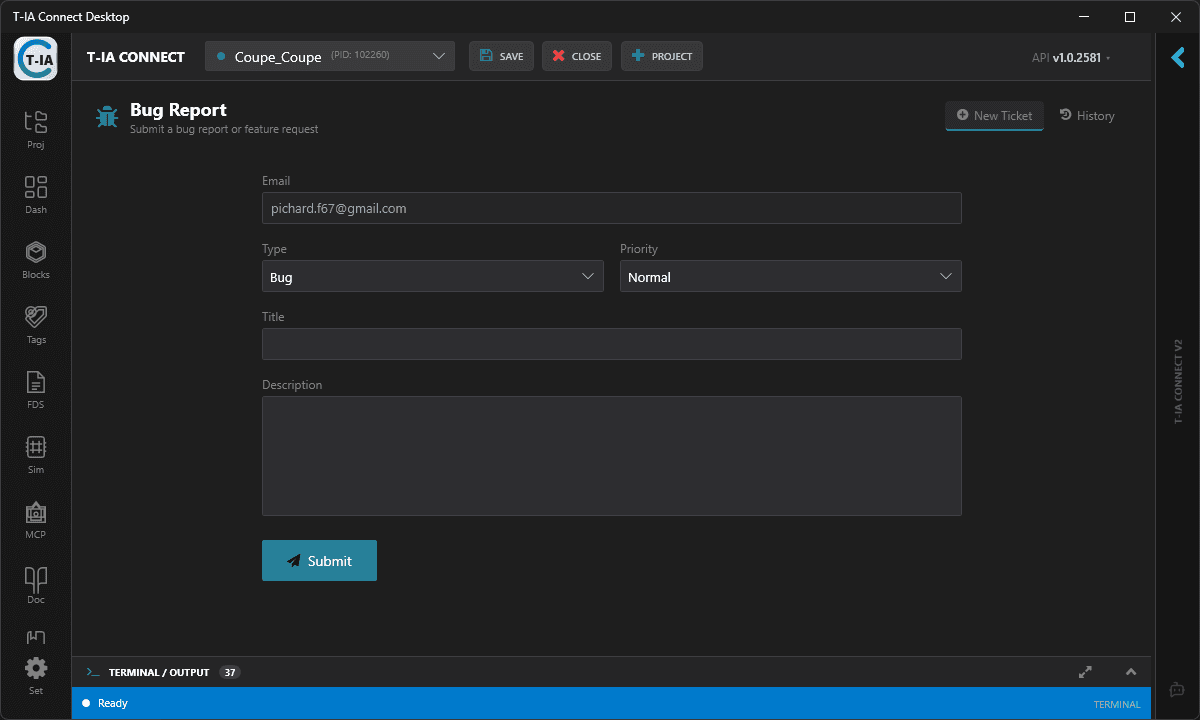
Task: Change the Priority dropdown from Normal
Action: [790, 276]
